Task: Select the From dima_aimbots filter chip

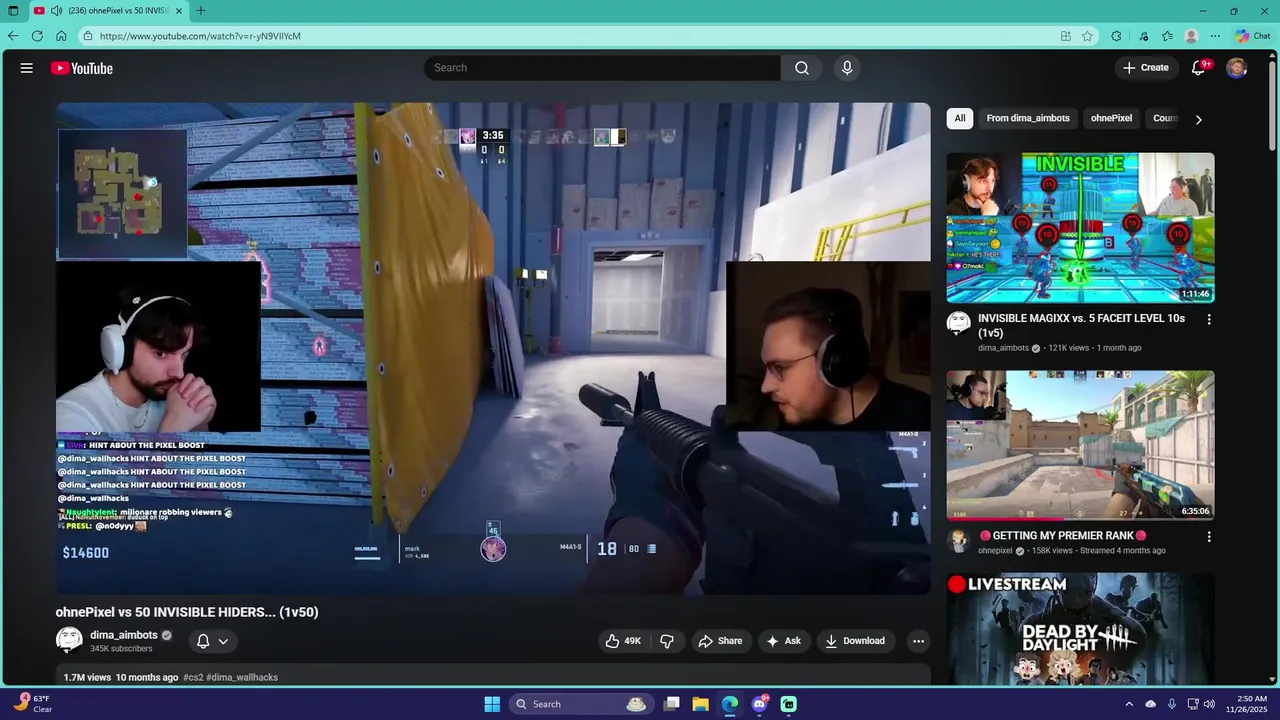Action: (1028, 118)
